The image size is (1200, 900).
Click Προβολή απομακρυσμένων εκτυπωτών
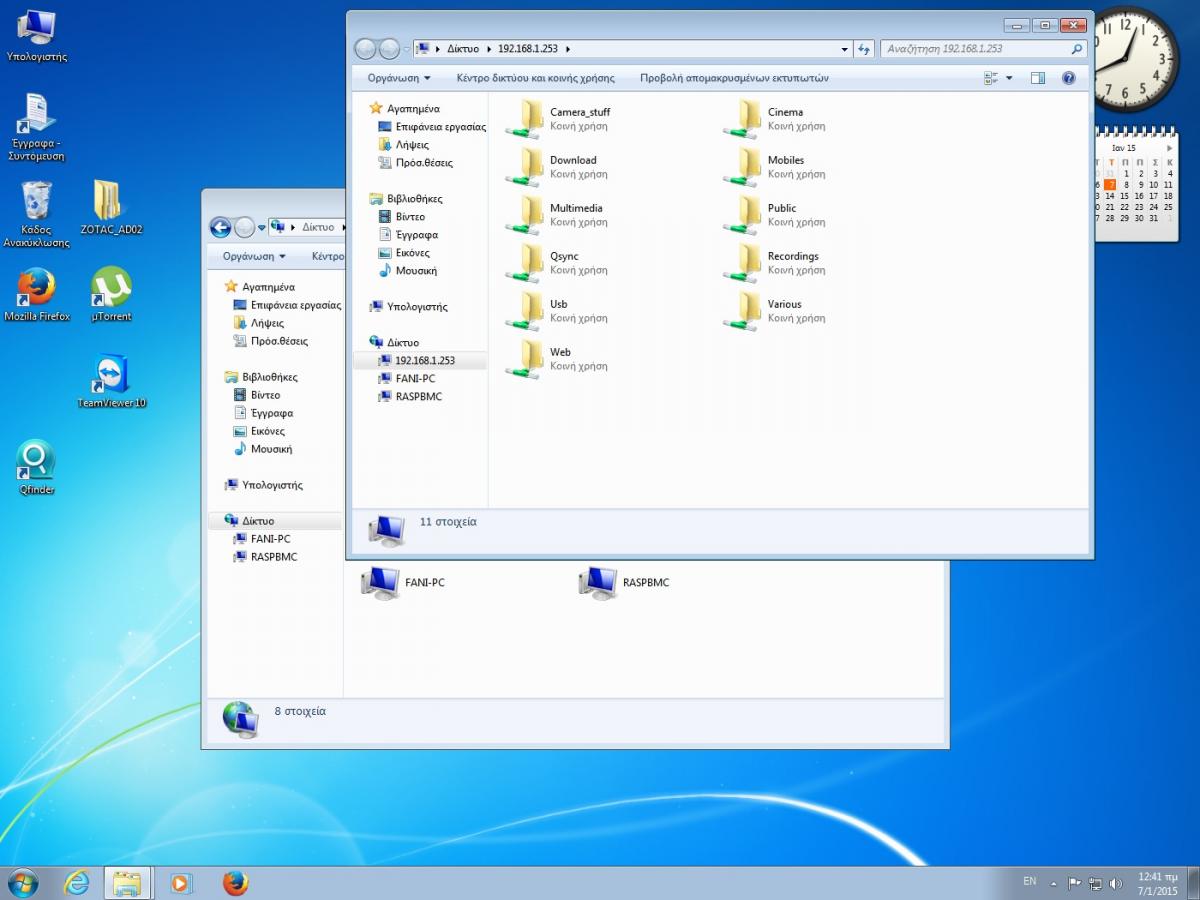click(x=734, y=78)
